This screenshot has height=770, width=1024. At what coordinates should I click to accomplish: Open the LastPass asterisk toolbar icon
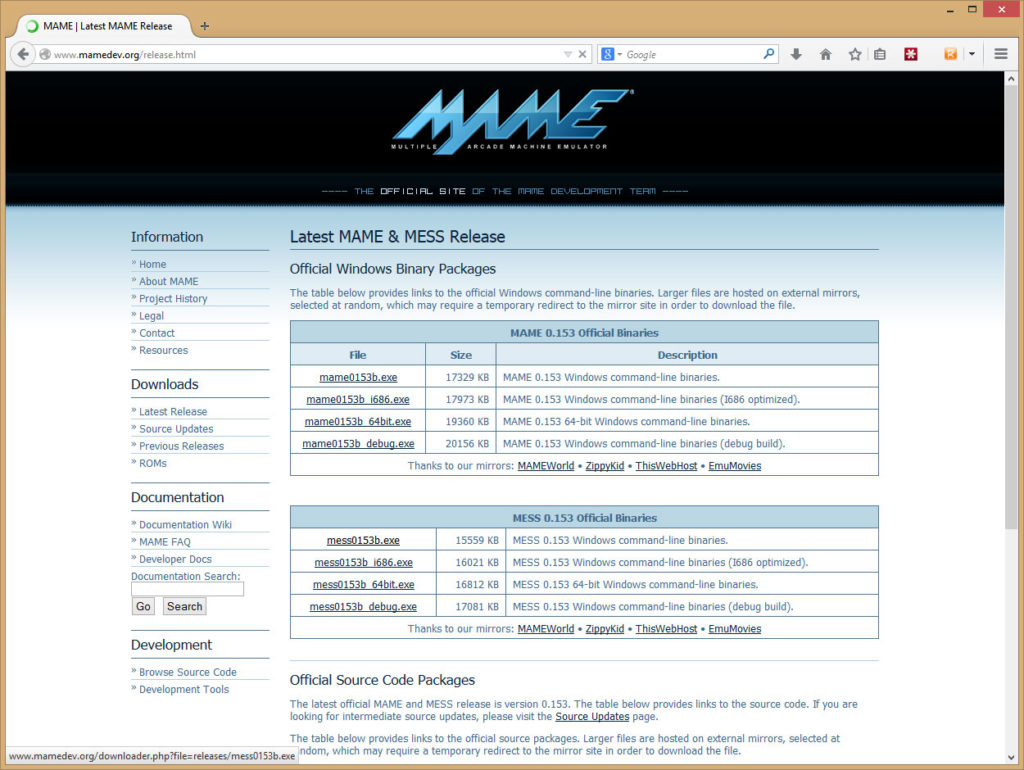click(911, 54)
